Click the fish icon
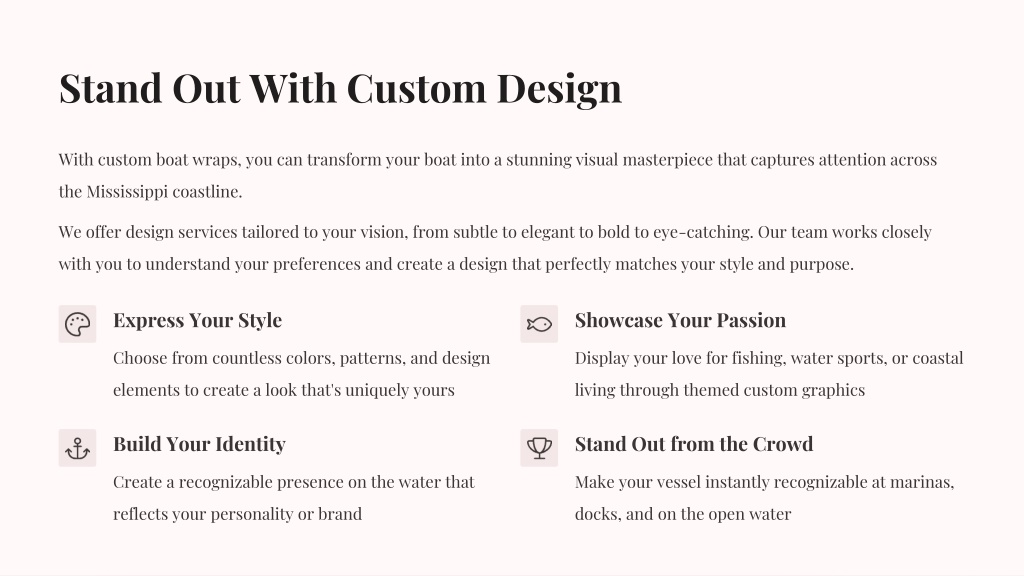Image resolution: width=1024 pixels, height=576 pixels. 539,324
